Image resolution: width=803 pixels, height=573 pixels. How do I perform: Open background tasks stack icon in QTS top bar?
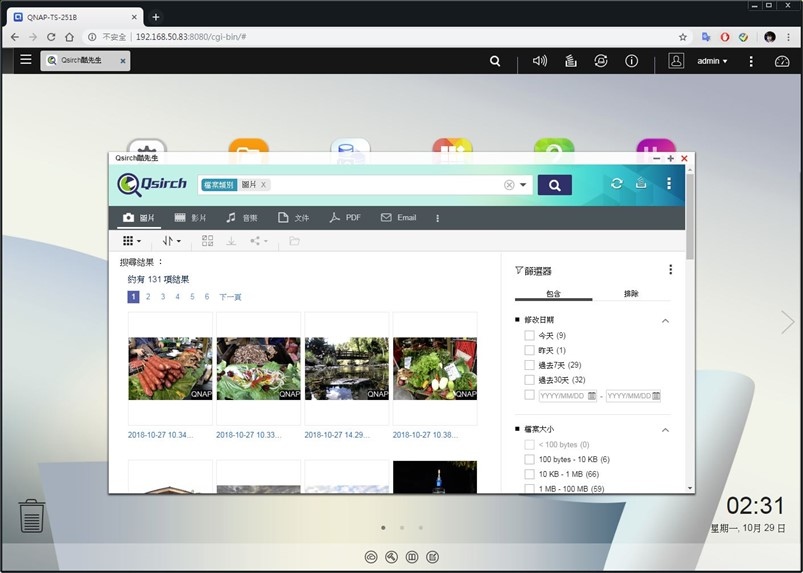click(x=570, y=61)
